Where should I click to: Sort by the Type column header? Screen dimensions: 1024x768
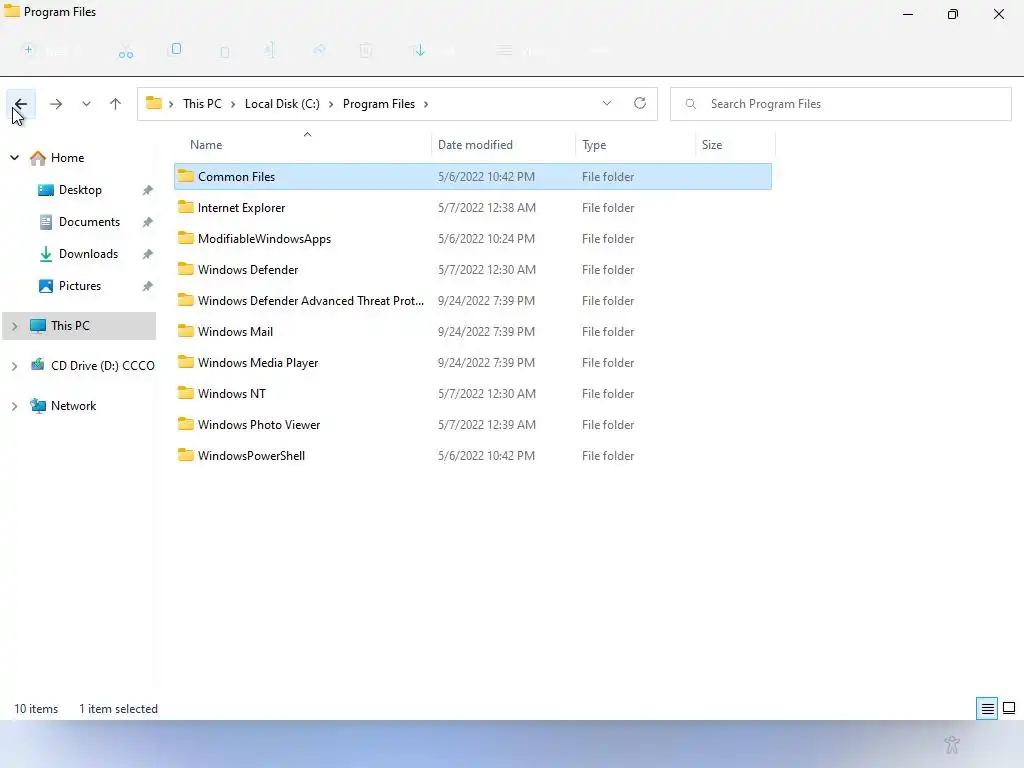coord(594,145)
